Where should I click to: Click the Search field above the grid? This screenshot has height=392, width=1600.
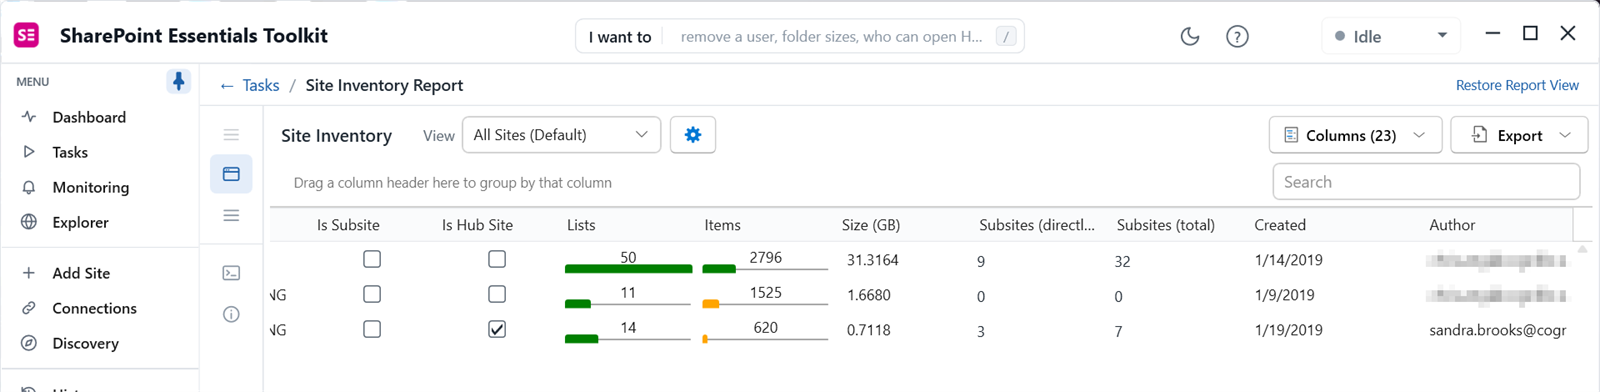[x=1426, y=182]
